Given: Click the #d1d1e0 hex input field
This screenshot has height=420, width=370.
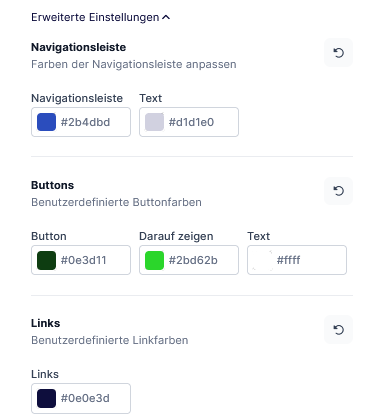Looking at the screenshot, I should (x=202, y=122).
